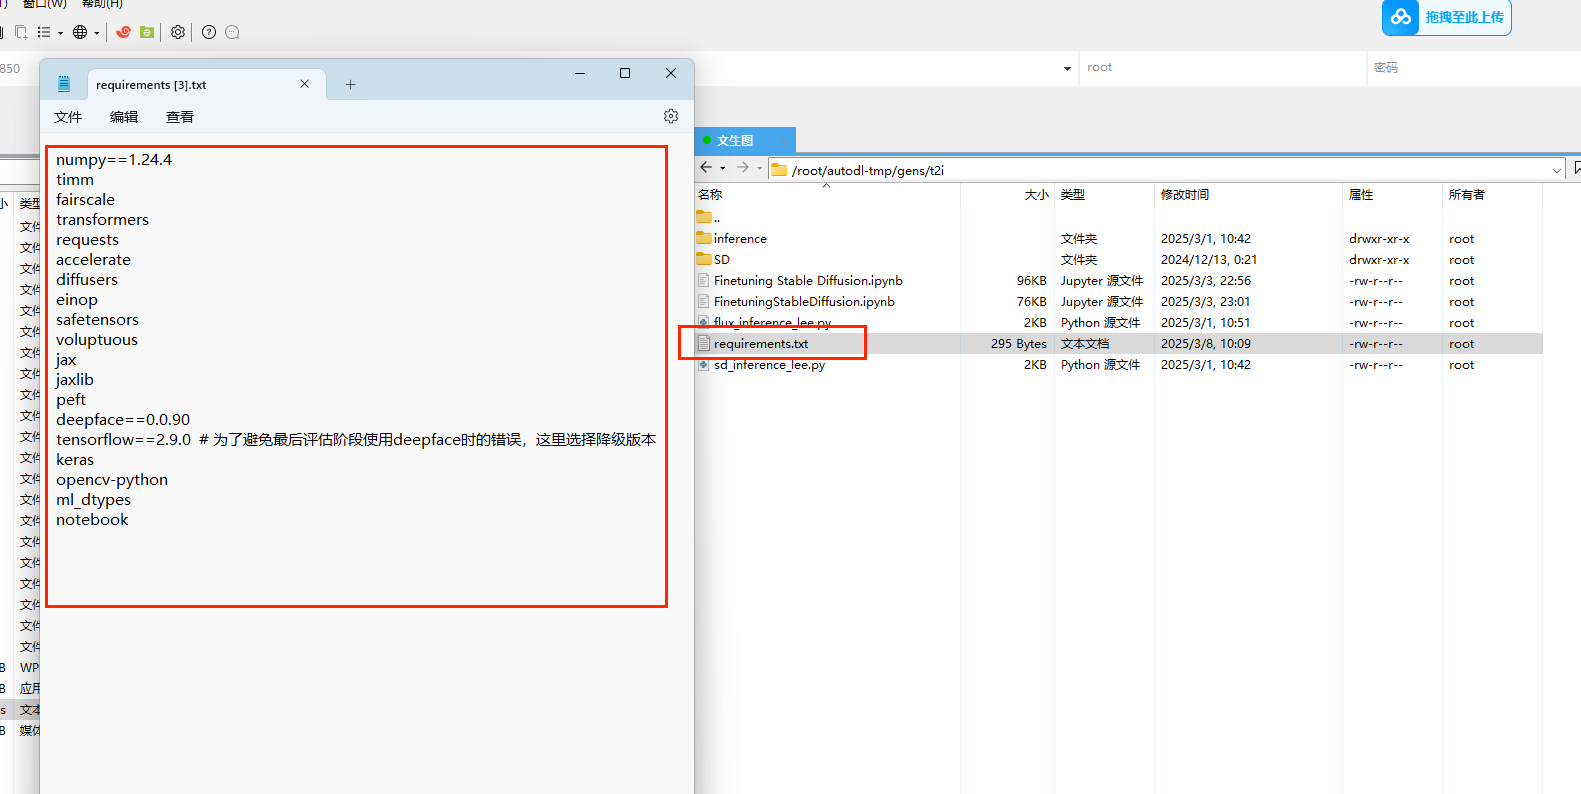Open the 编辑 menu in Notepad
Viewport: 1581px width, 794px height.
tap(124, 117)
